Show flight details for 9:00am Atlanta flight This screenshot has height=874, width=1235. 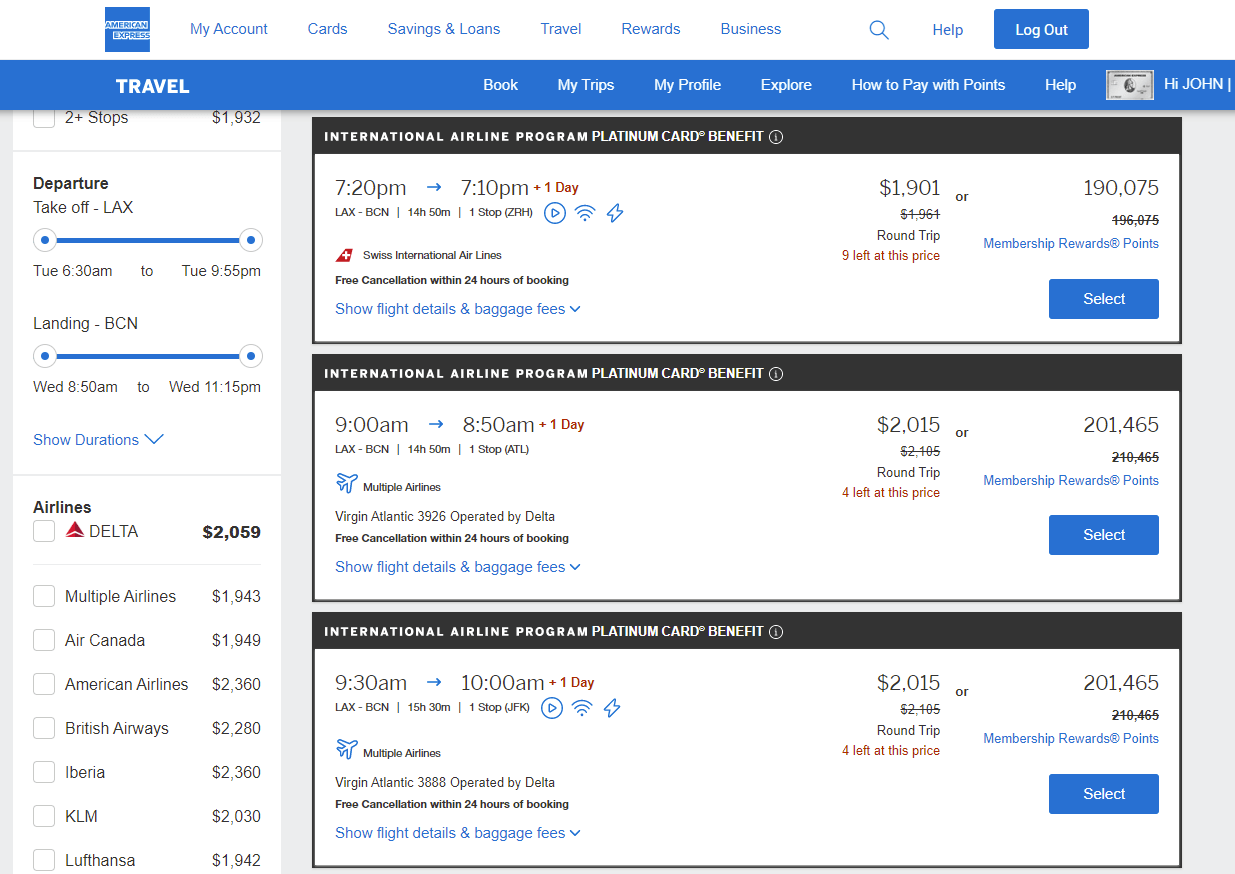457,567
